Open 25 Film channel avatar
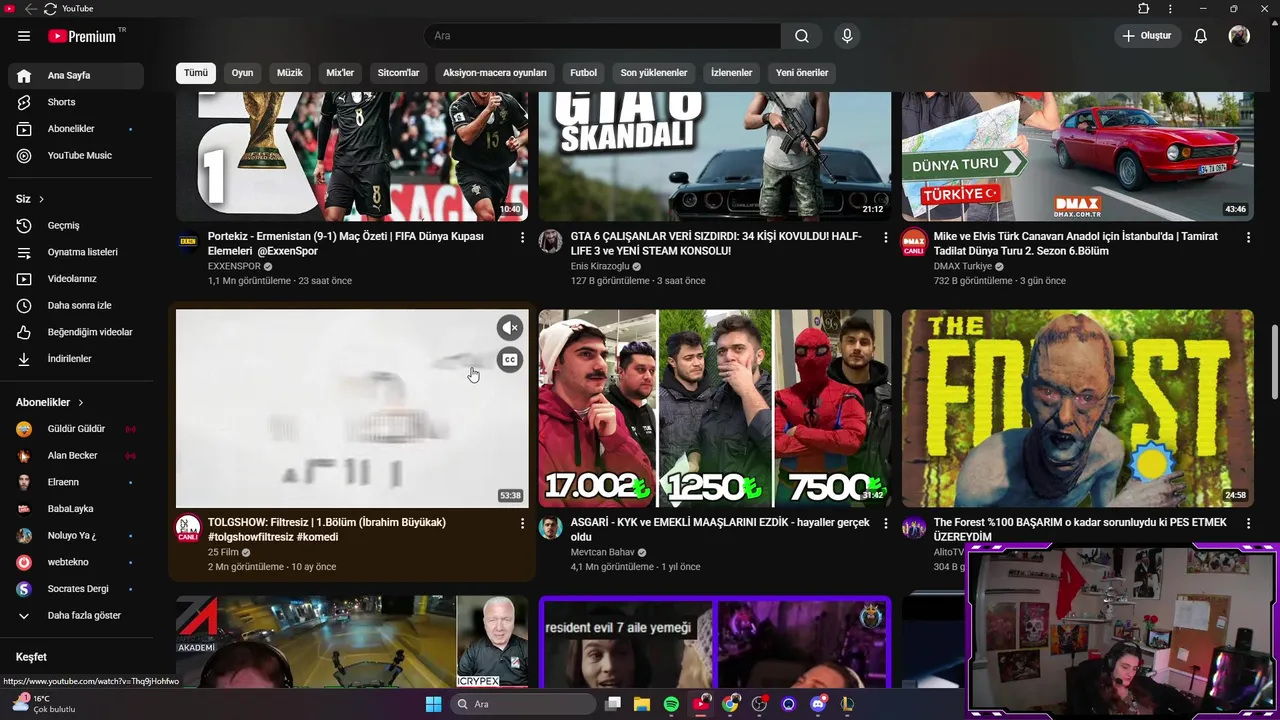 coord(188,528)
